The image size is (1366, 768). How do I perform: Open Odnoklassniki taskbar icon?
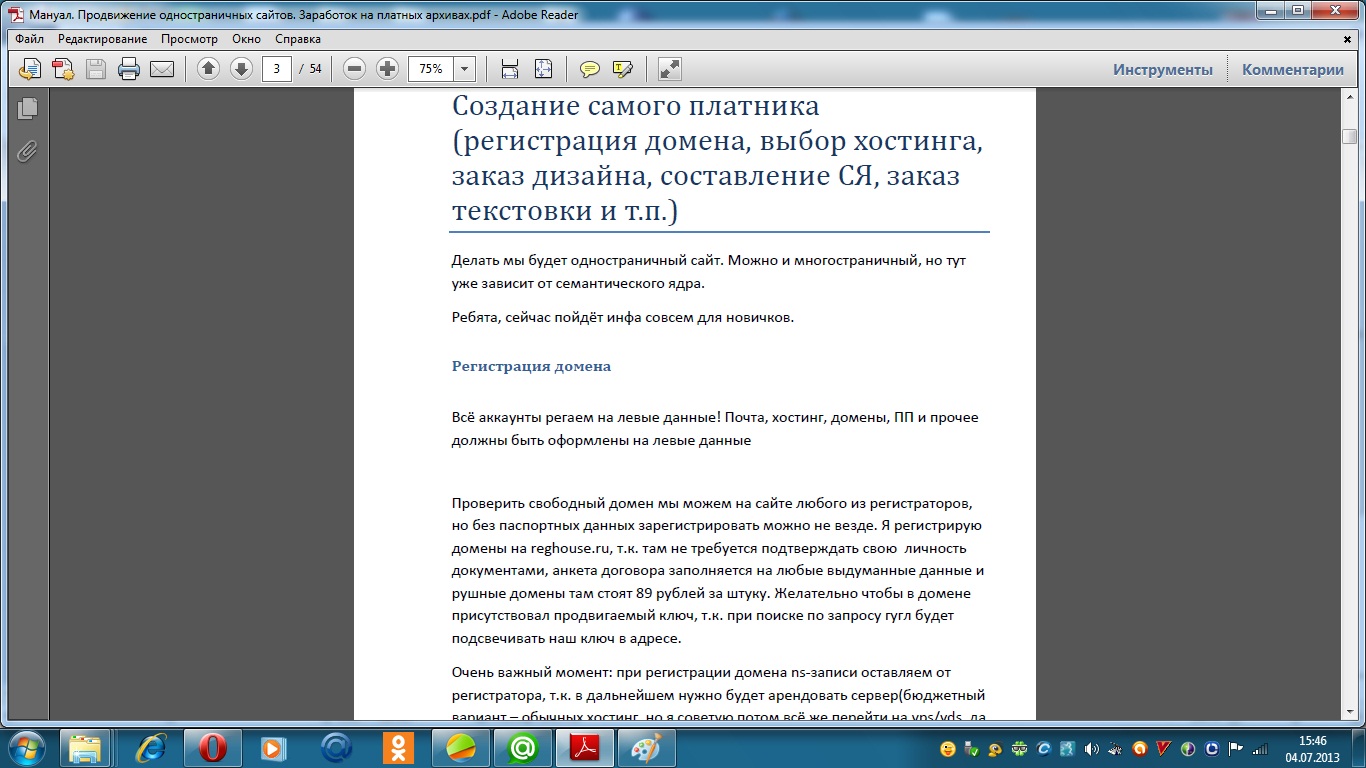(398, 747)
